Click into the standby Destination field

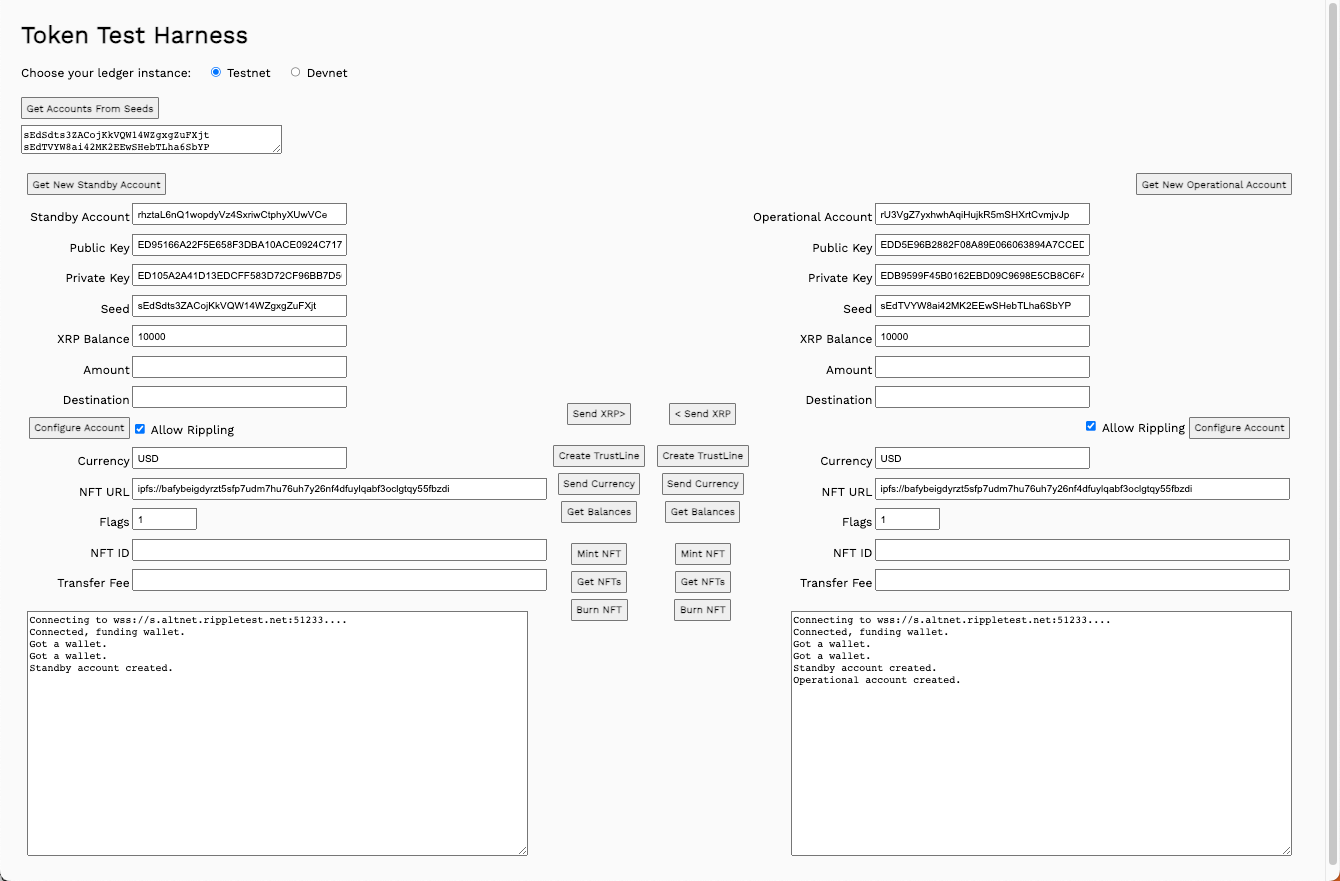239,396
